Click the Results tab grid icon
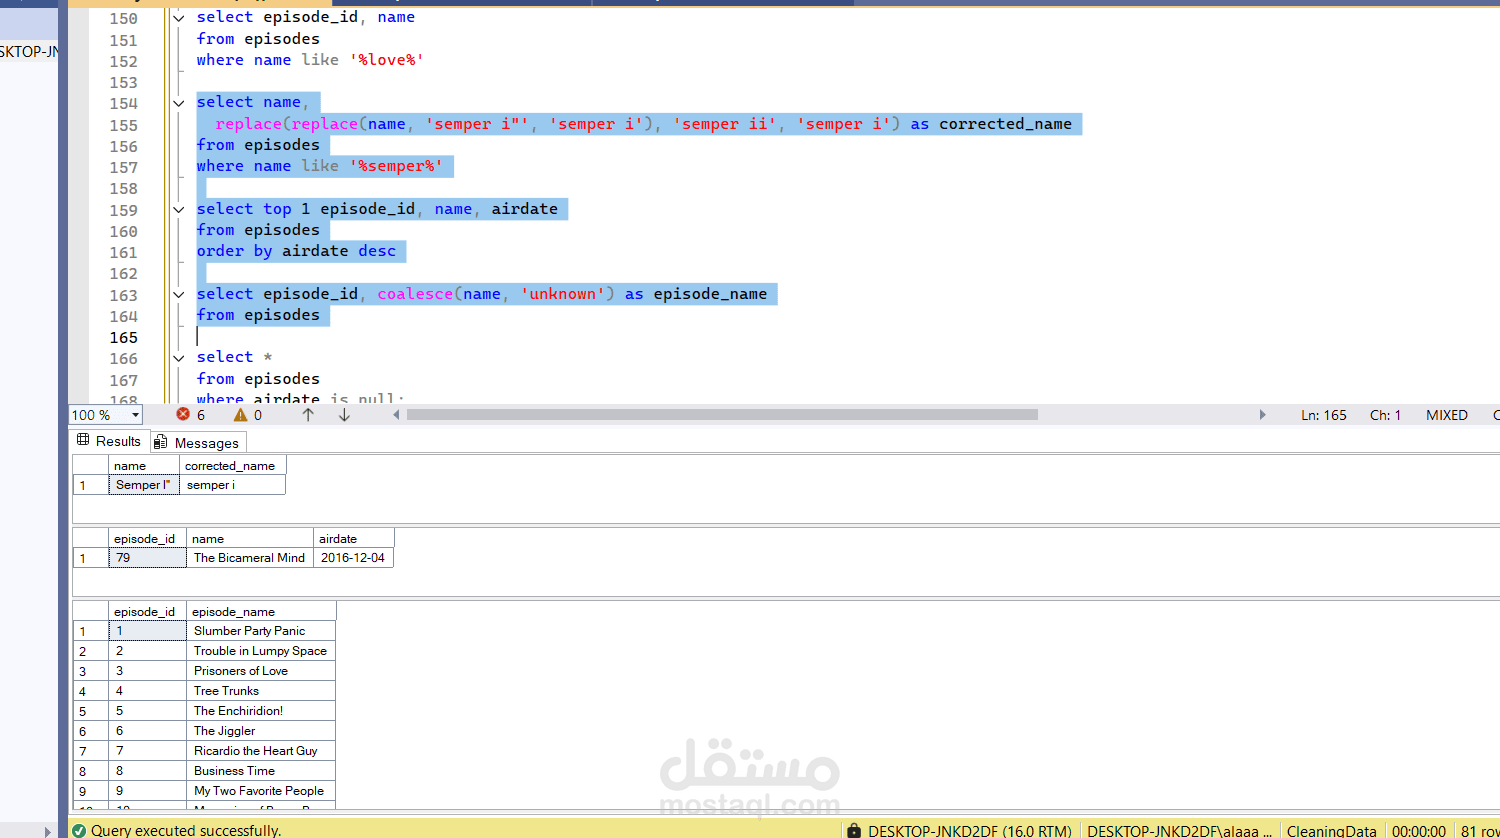 [x=84, y=441]
